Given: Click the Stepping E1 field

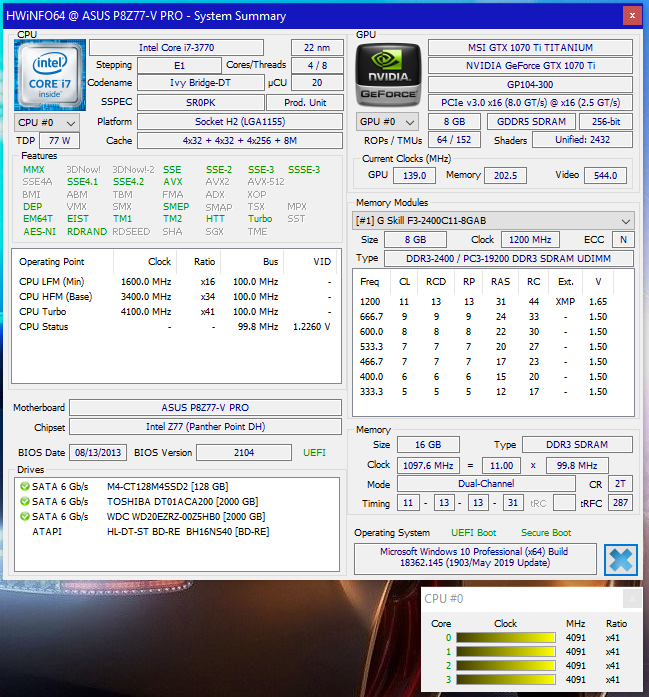Looking at the screenshot, I should click(179, 65).
